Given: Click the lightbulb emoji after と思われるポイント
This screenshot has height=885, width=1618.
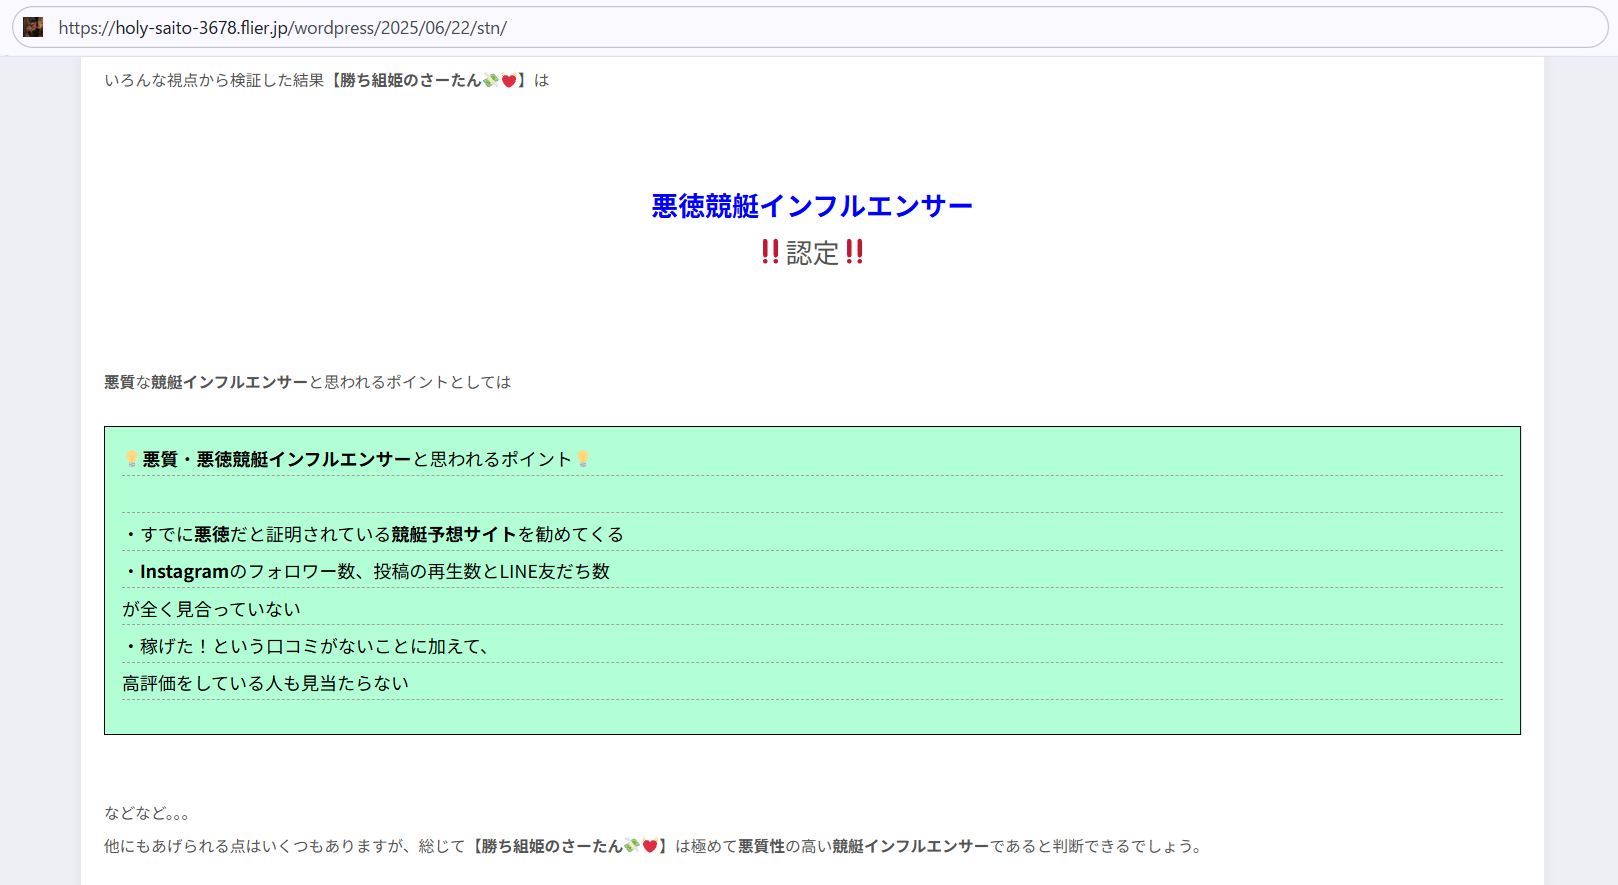Looking at the screenshot, I should click(x=583, y=459).
